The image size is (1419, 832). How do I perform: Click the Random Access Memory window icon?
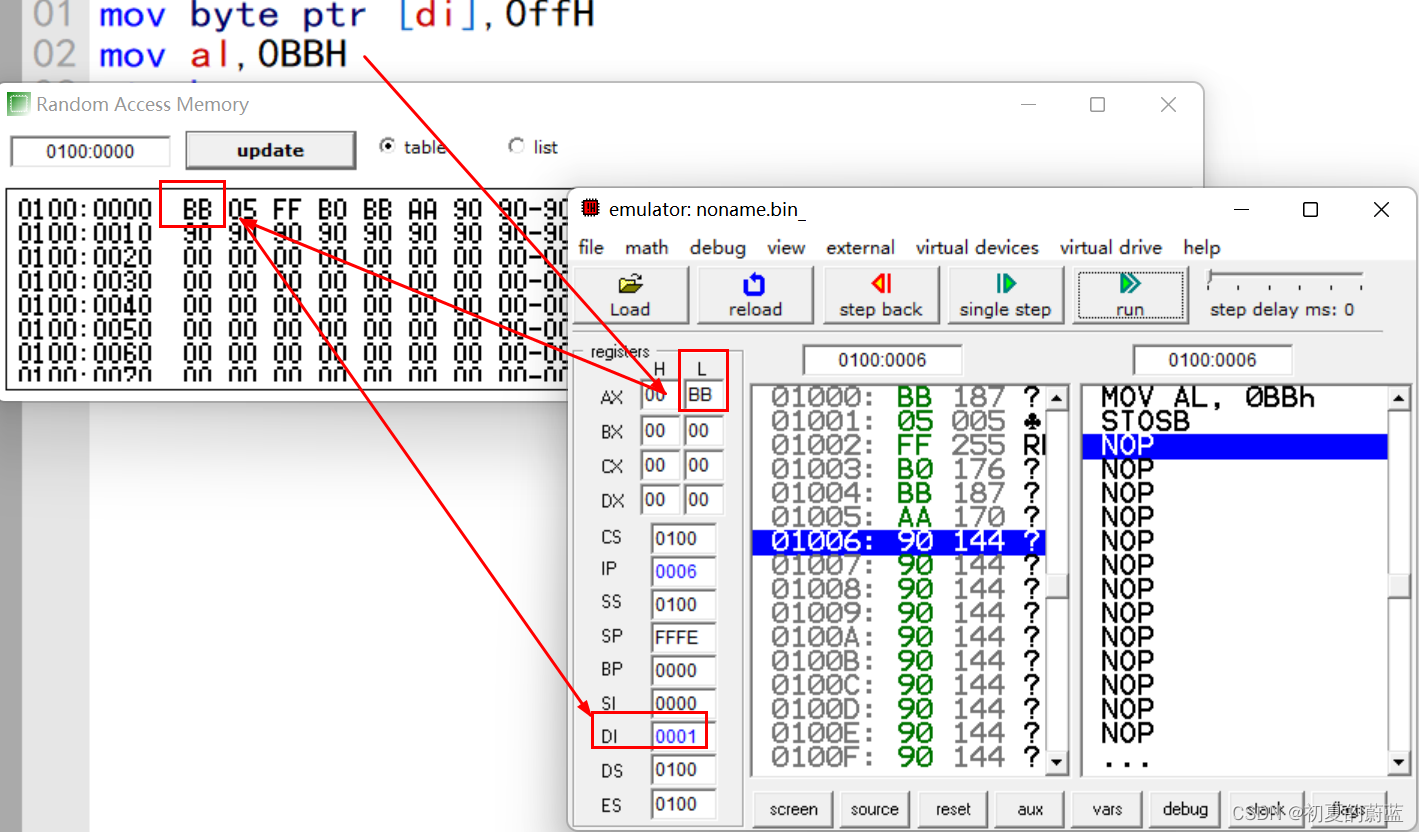(18, 103)
